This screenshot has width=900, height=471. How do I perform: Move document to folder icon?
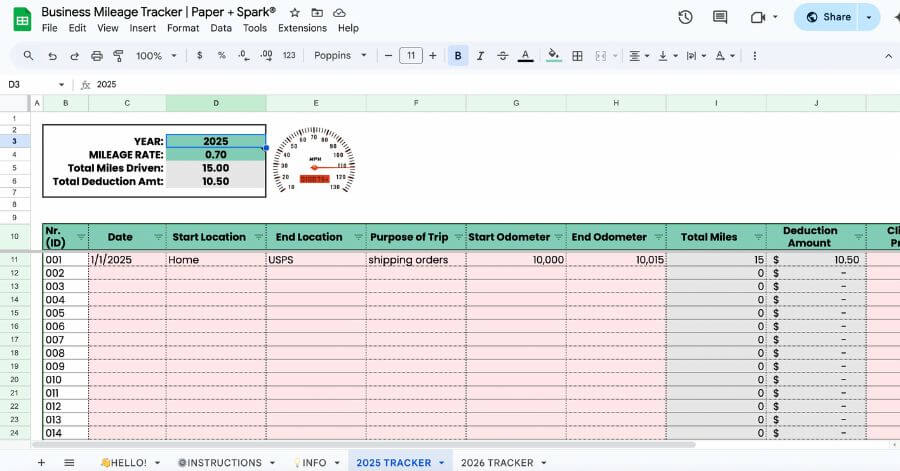point(317,13)
